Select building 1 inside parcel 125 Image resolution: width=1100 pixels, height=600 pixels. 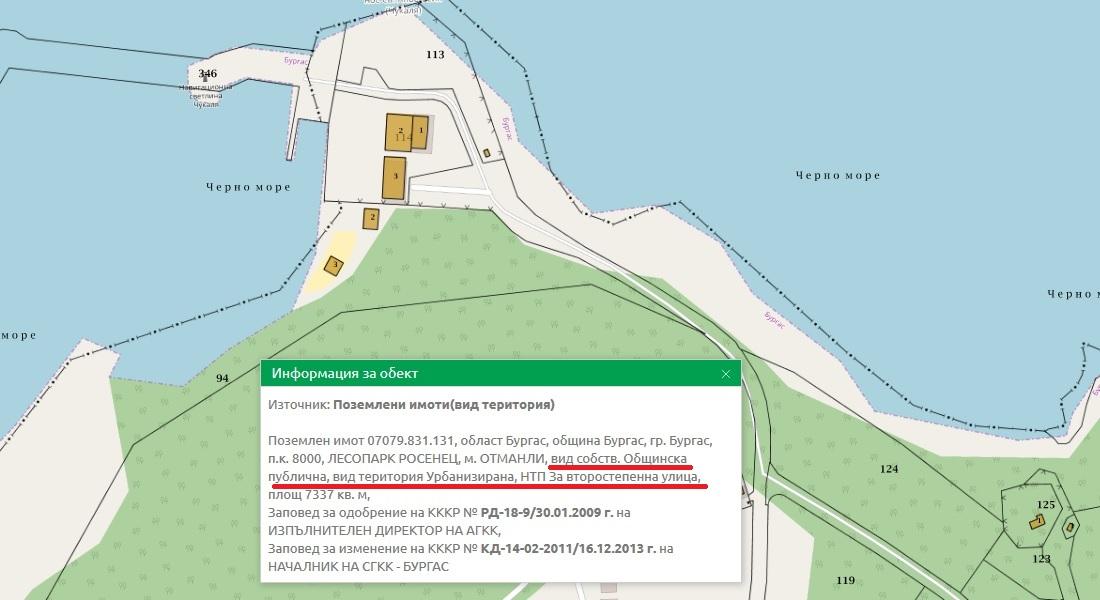(x=1040, y=521)
